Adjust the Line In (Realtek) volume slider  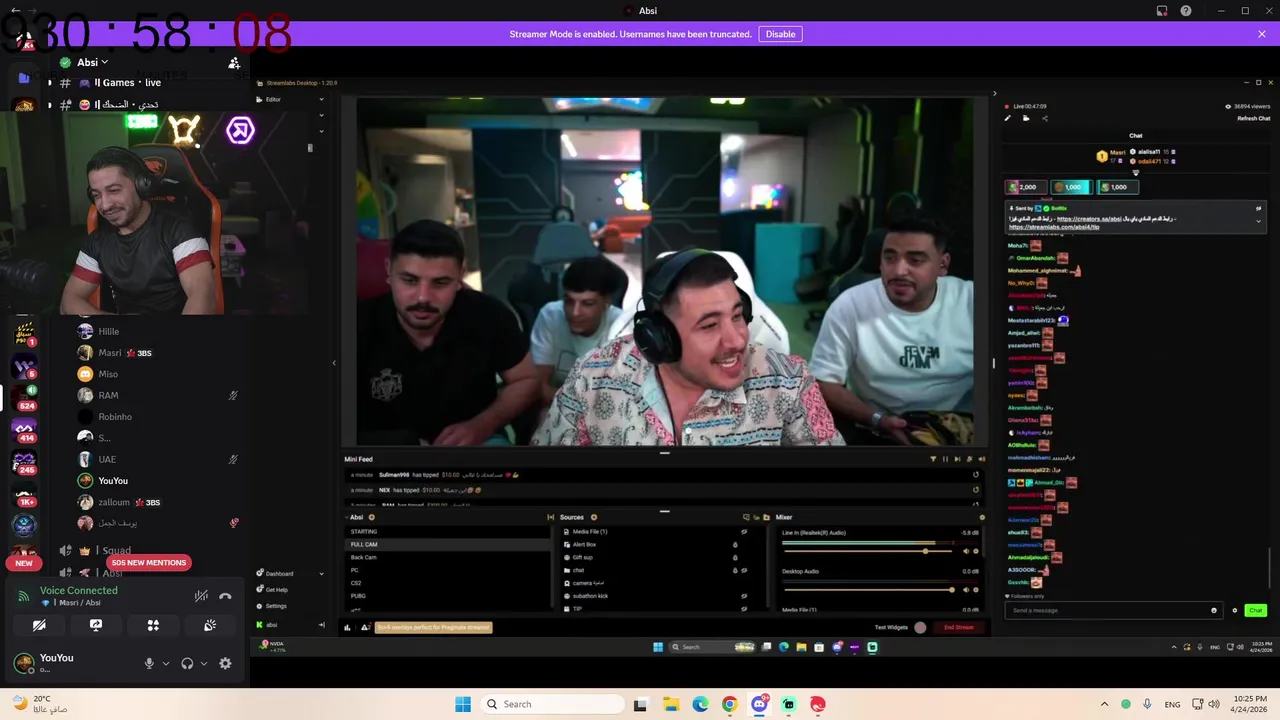click(x=866, y=551)
